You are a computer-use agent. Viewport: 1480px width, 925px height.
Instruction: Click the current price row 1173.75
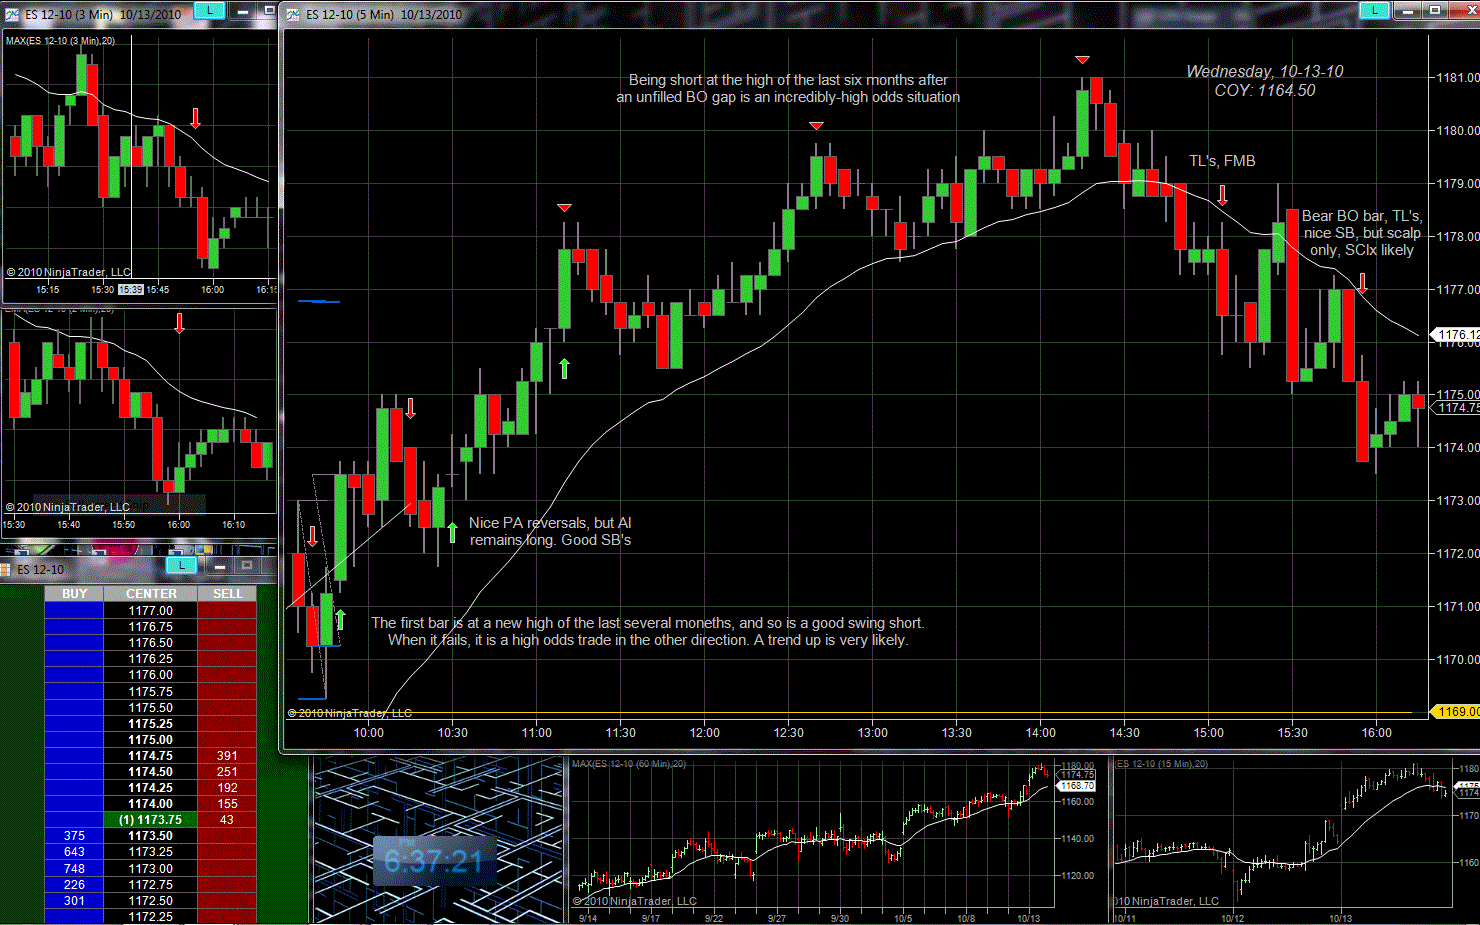(151, 820)
